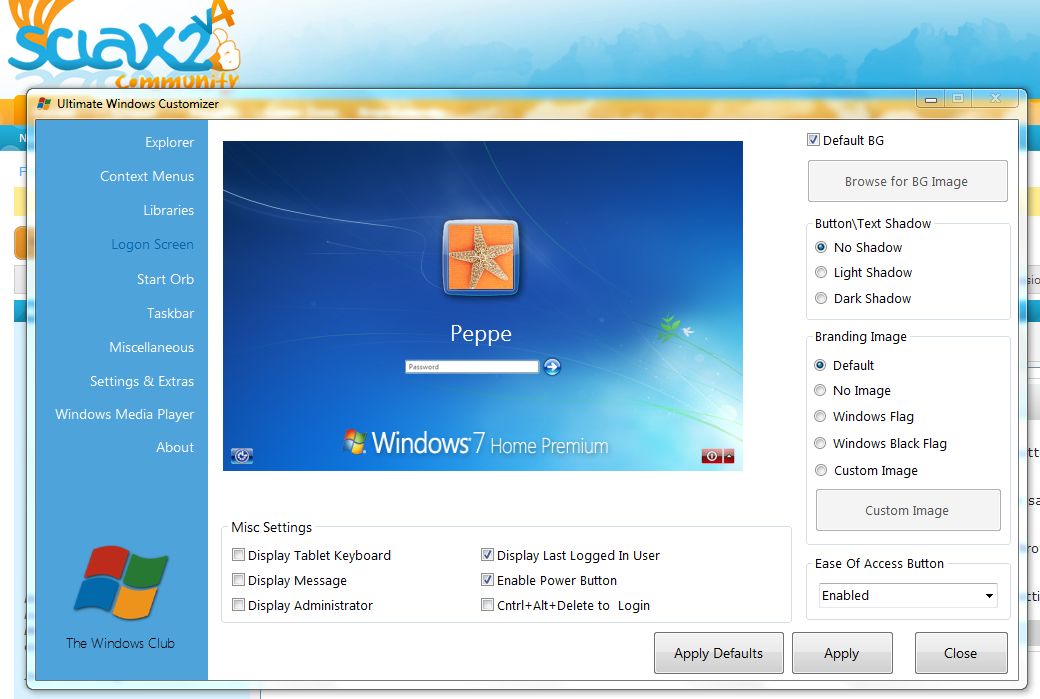Toggle Display Last Logged In User

(x=488, y=555)
